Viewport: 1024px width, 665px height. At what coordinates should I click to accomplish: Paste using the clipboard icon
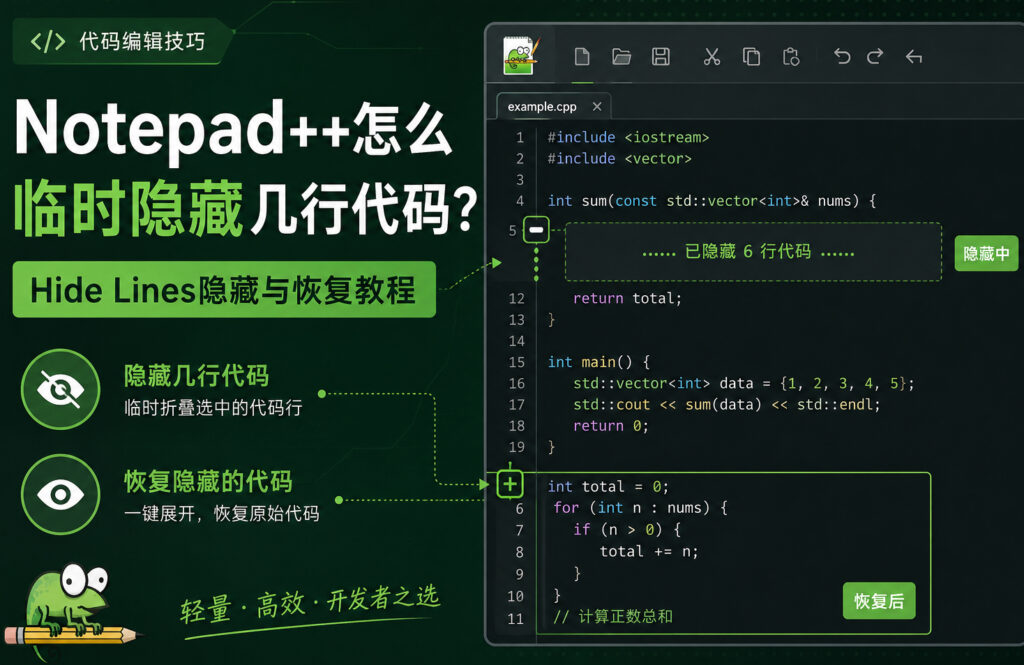[791, 57]
